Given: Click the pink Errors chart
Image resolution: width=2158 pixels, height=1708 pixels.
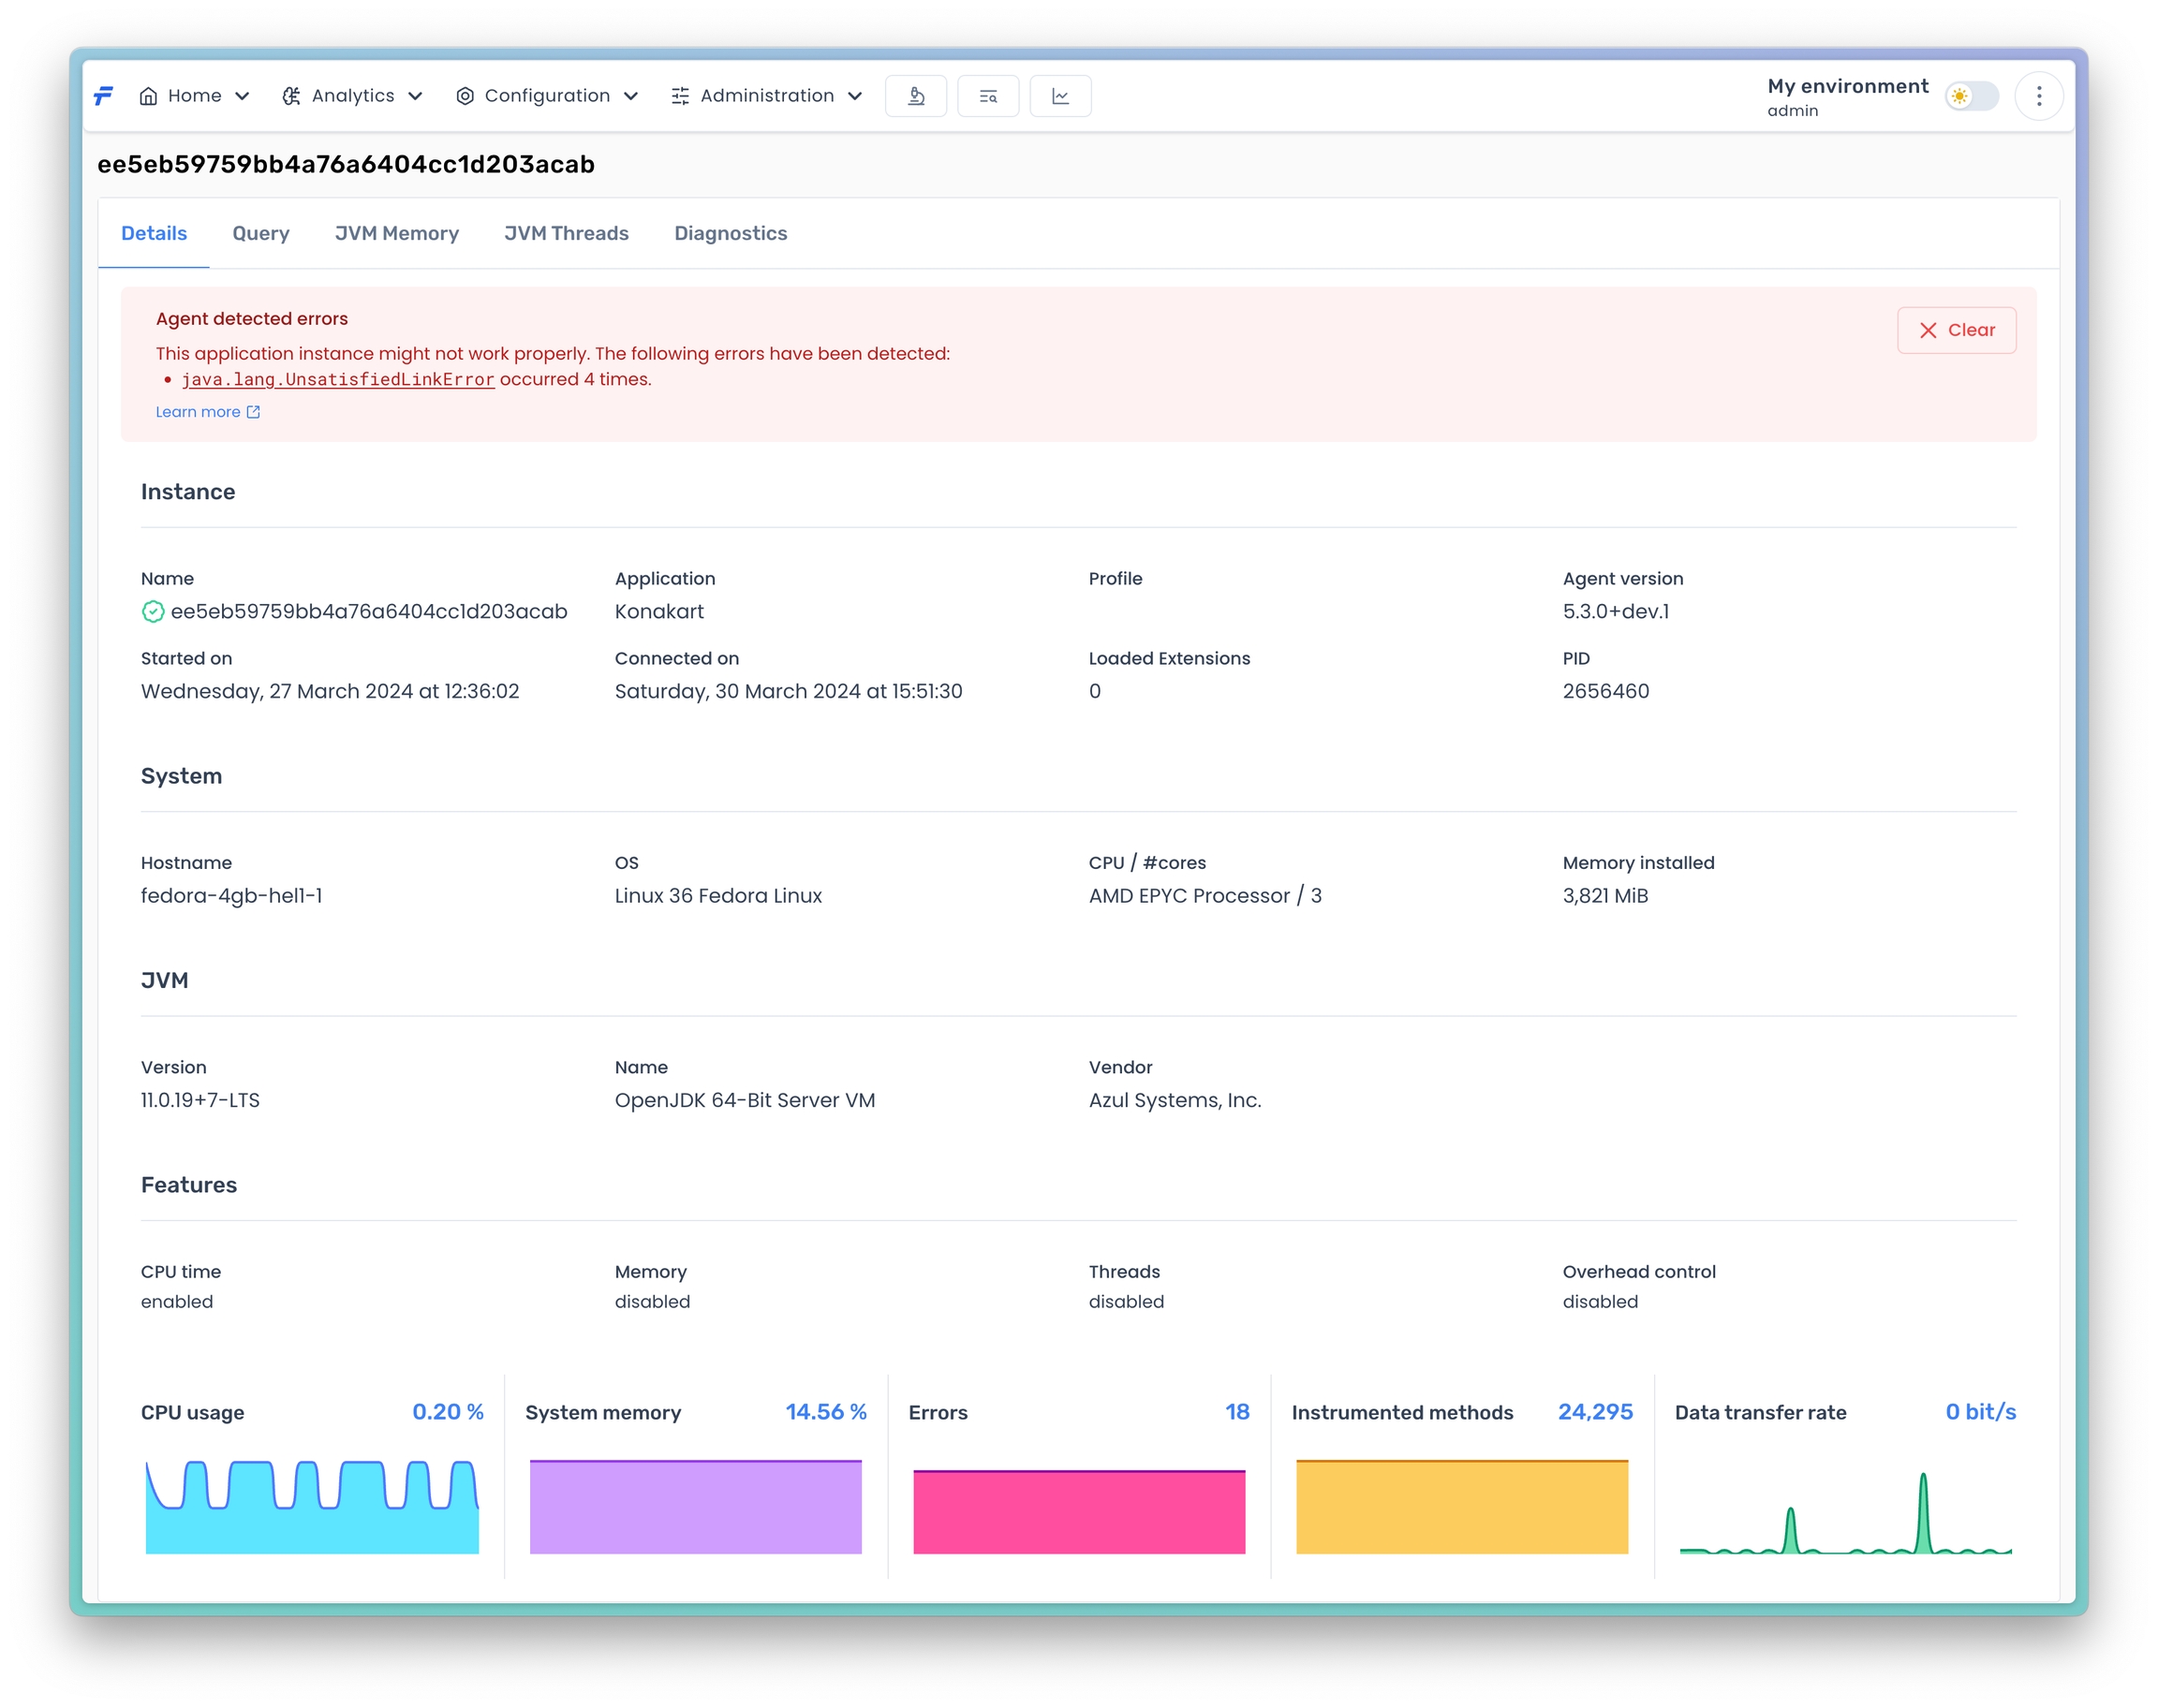Looking at the screenshot, I should [x=1078, y=1511].
